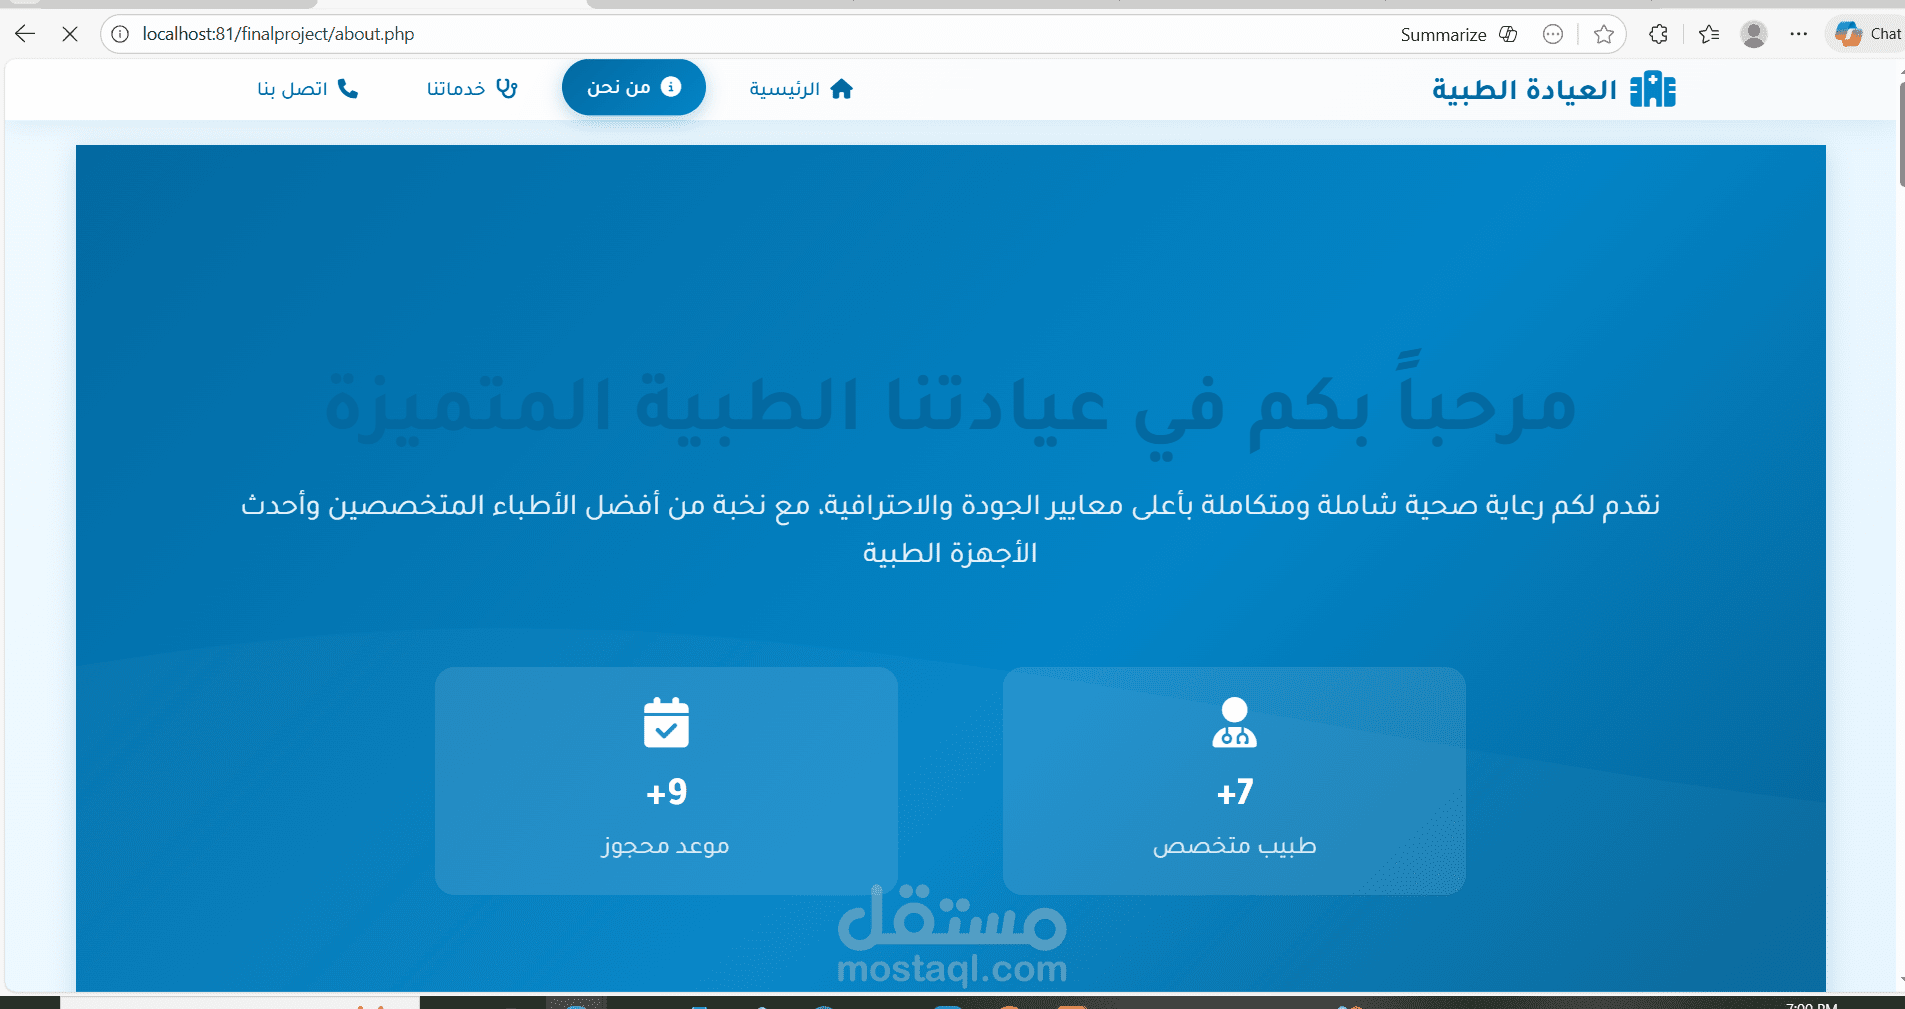Click the +9 appointments count
The width and height of the screenshot is (1905, 1009).
point(667,793)
